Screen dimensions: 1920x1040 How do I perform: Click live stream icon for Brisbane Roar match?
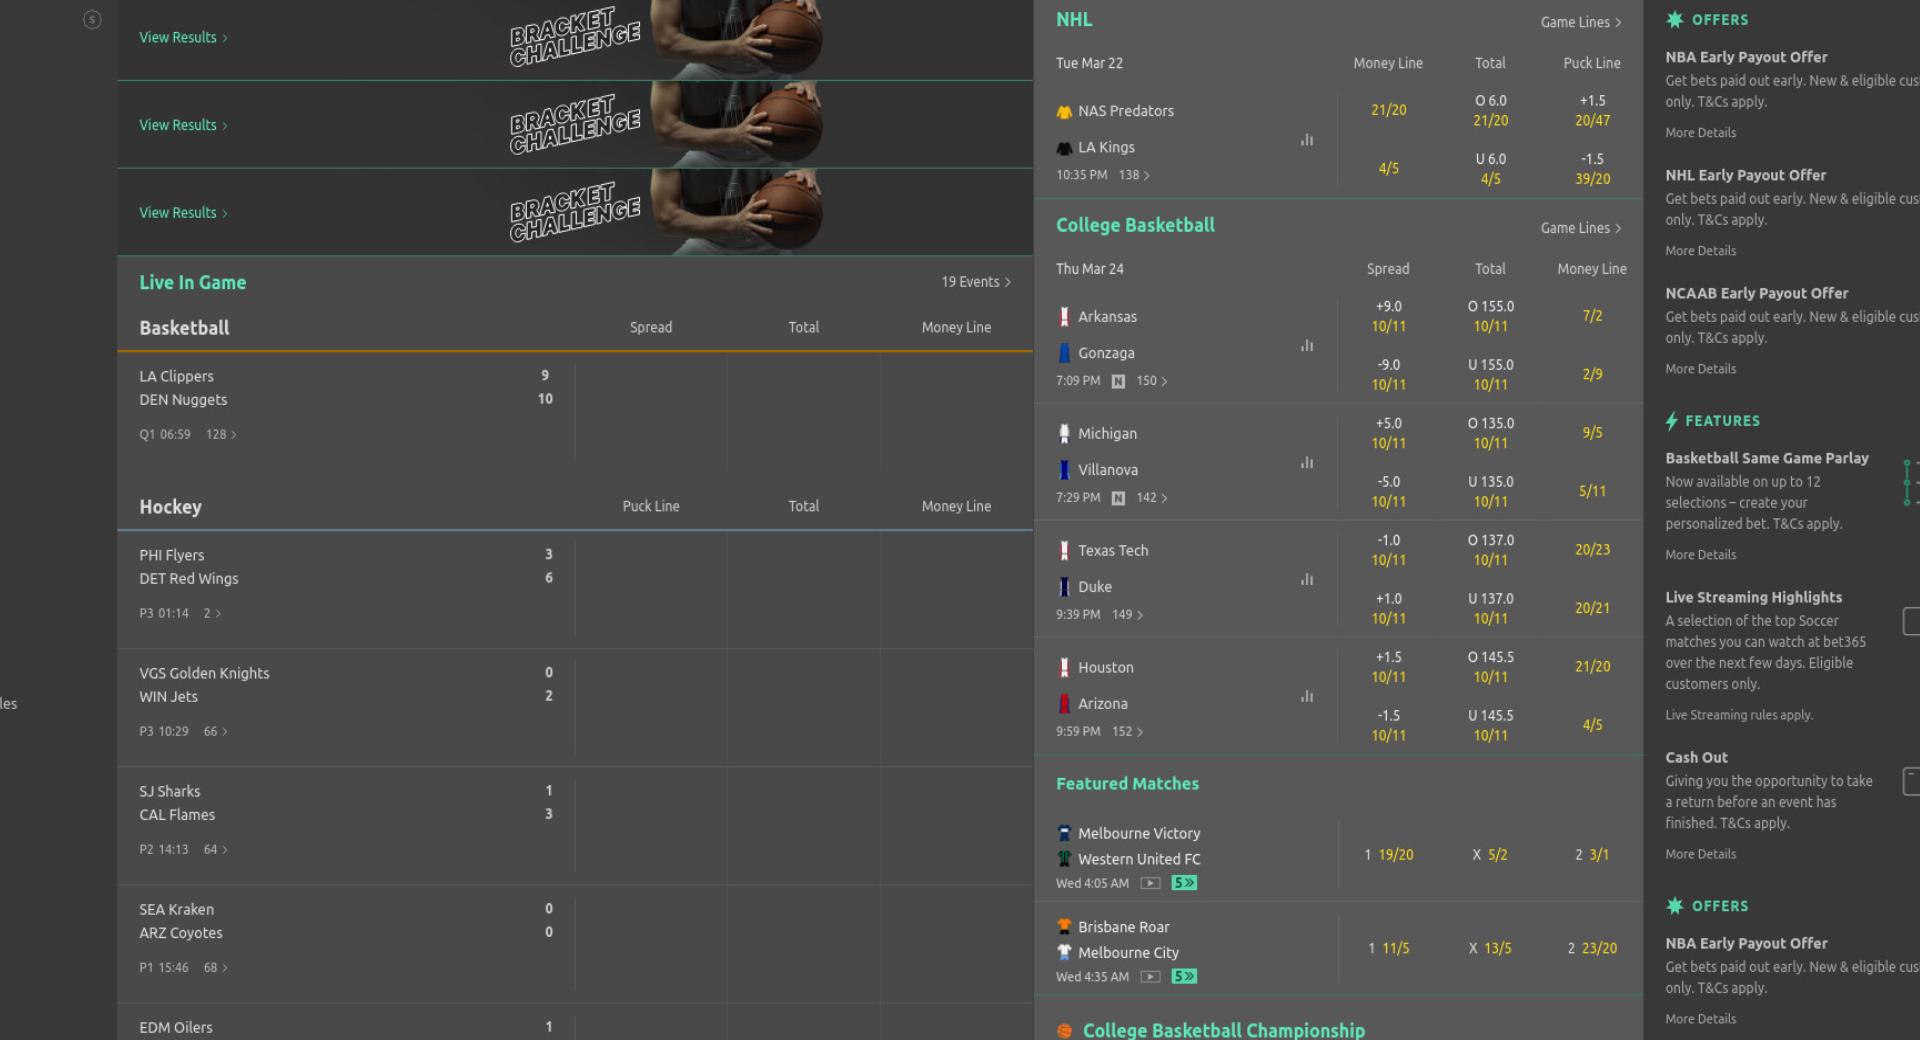(x=1150, y=977)
